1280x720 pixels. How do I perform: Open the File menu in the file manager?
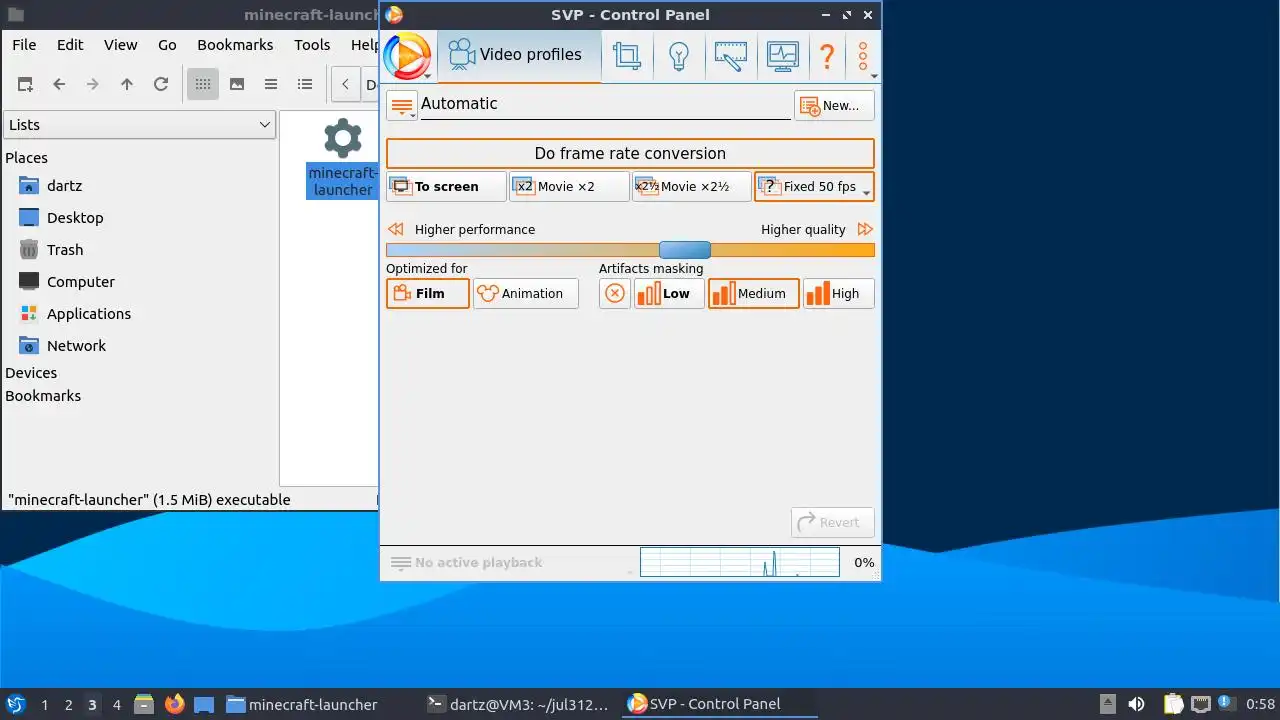point(24,45)
